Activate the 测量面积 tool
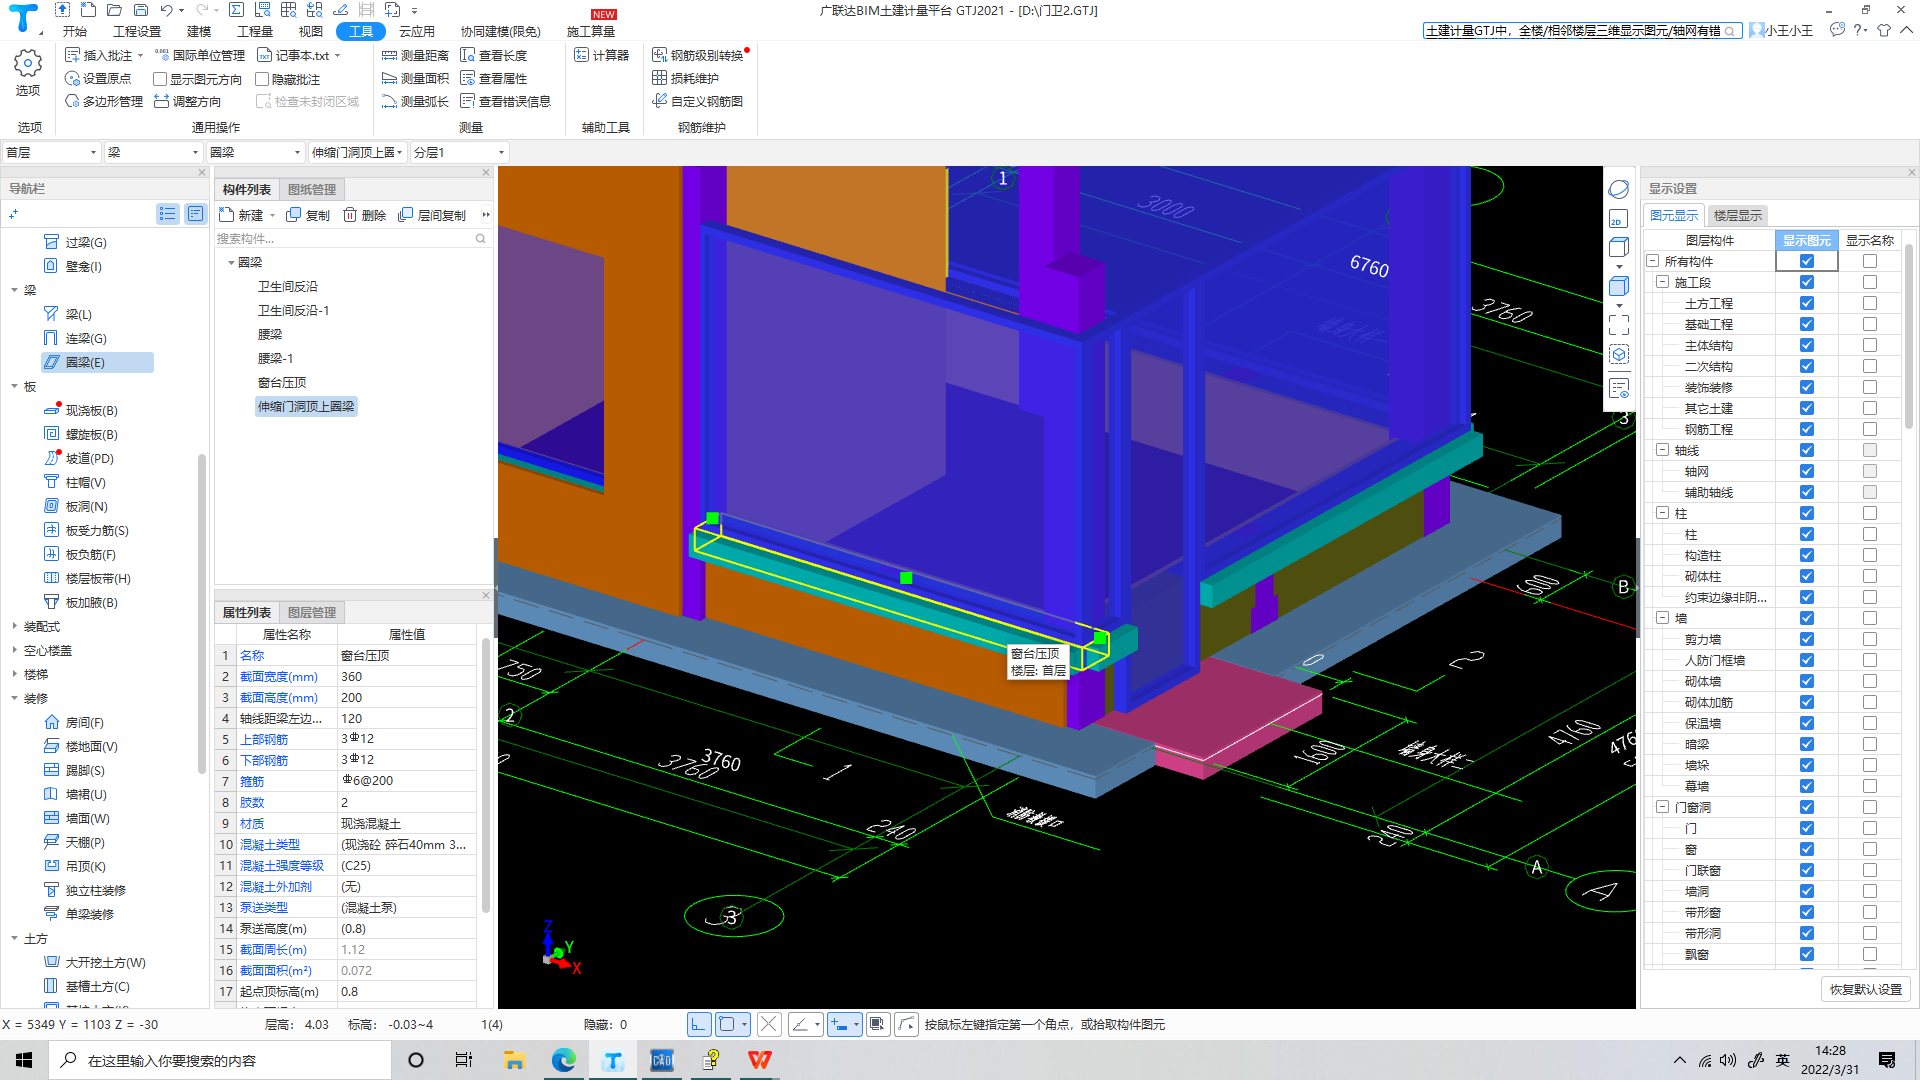Screen dimensions: 1920x1080 coord(416,79)
